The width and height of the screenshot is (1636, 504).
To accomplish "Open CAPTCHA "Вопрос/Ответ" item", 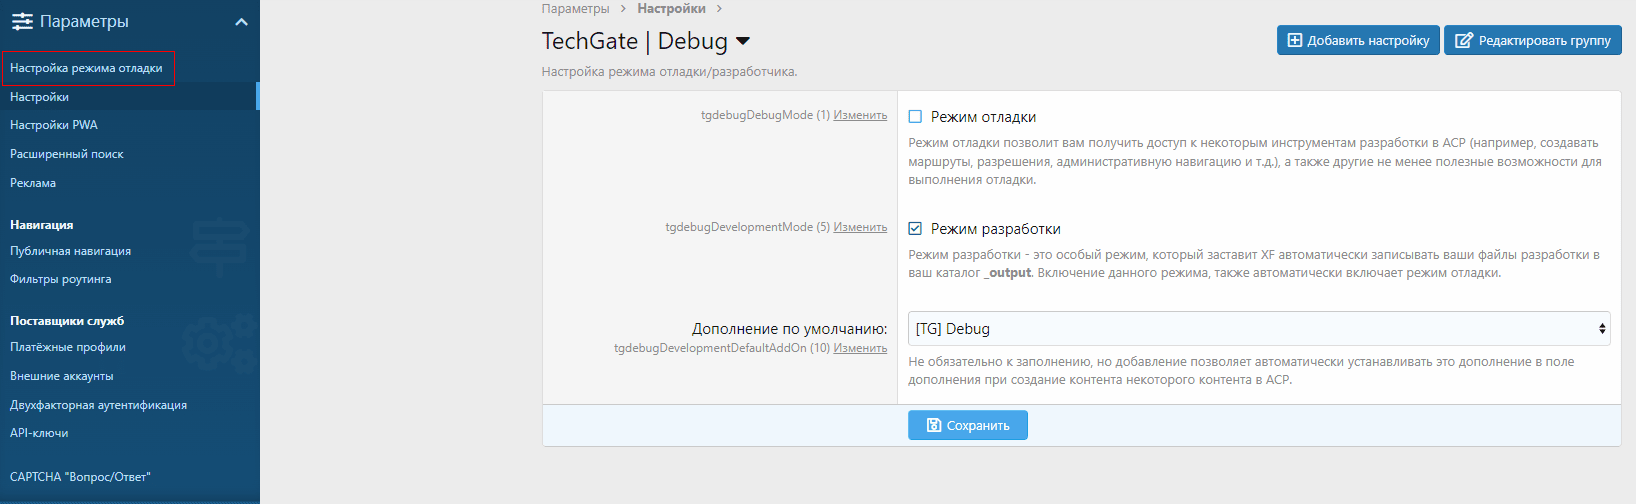I will click(x=80, y=477).
